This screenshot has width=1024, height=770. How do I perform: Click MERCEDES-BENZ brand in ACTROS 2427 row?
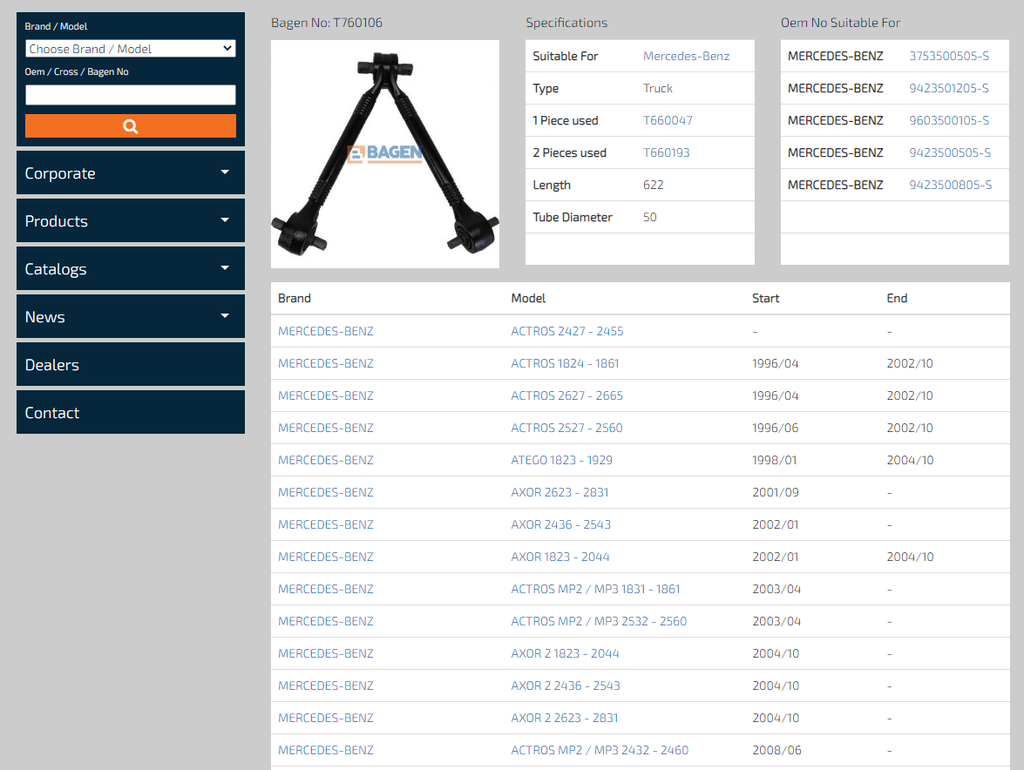pyautogui.click(x=326, y=331)
